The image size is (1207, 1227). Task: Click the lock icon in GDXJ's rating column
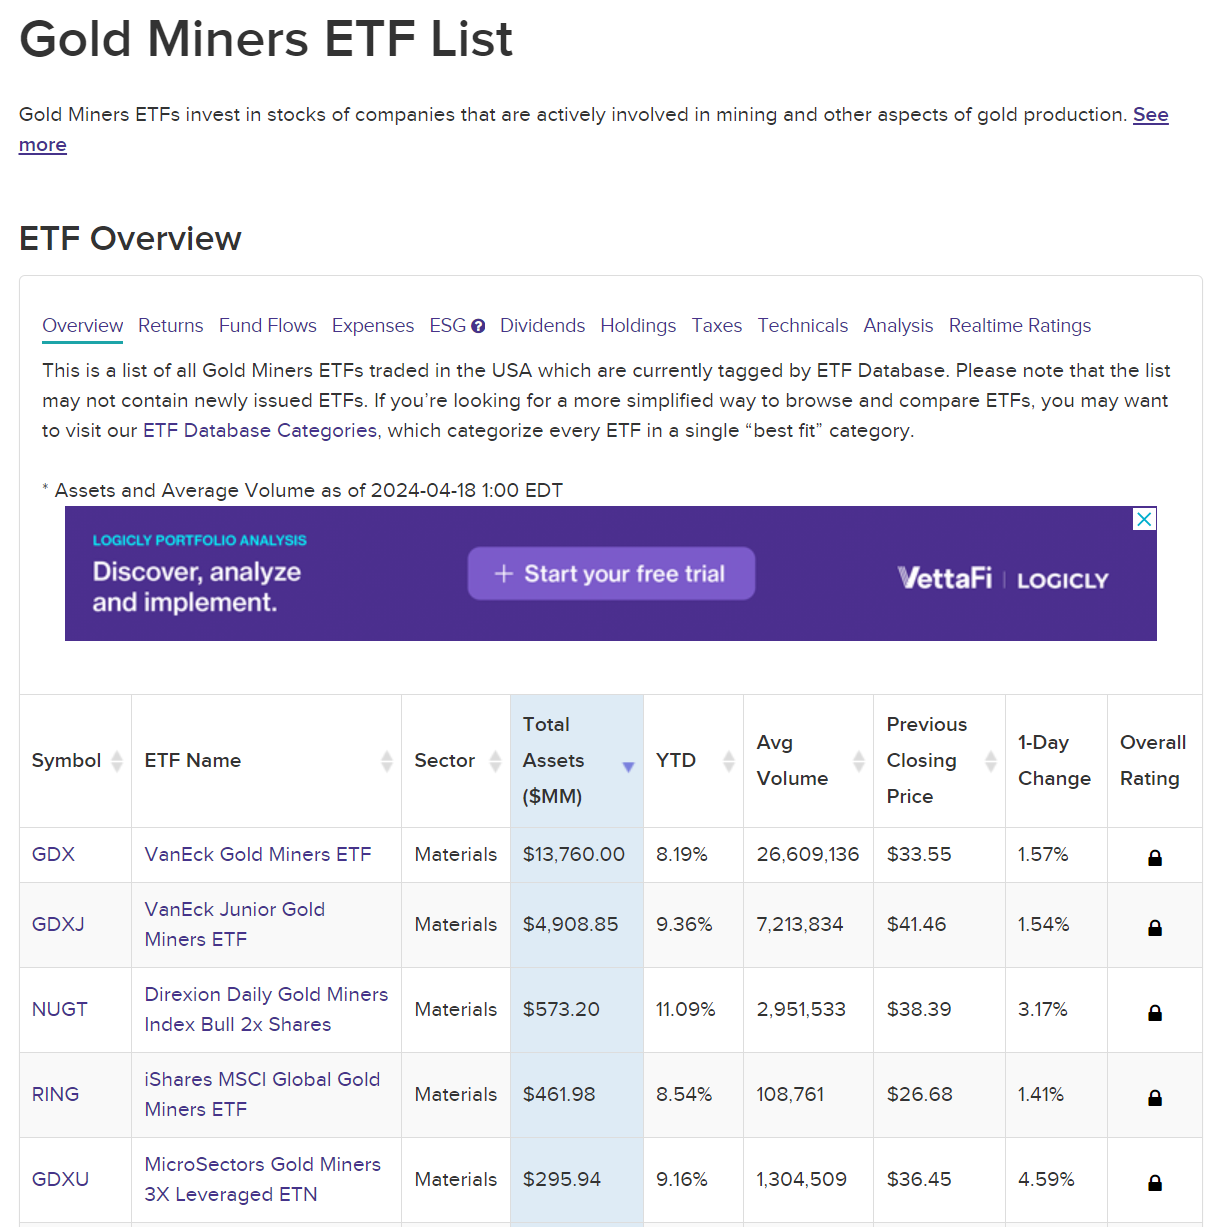tap(1154, 925)
